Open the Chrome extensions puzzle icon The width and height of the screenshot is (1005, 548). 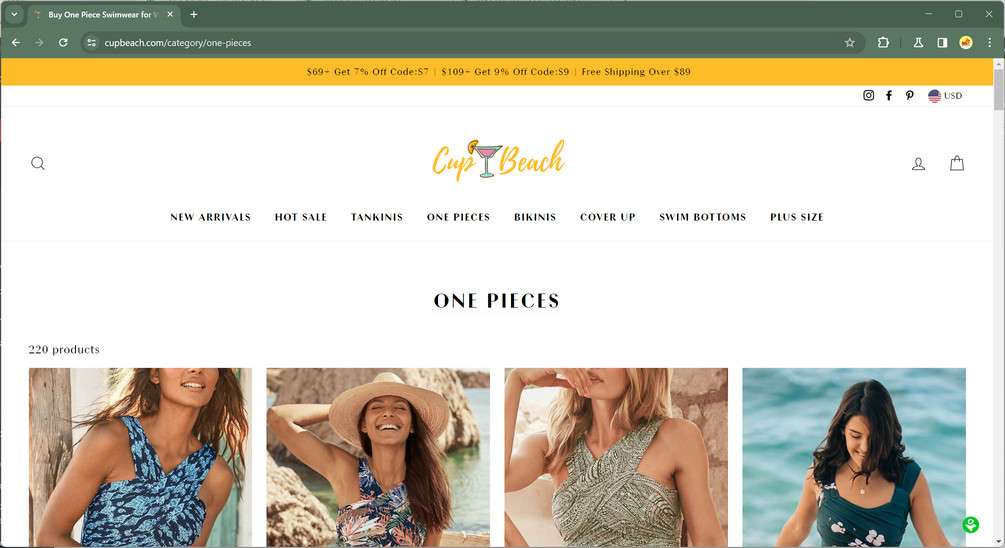pyautogui.click(x=883, y=42)
